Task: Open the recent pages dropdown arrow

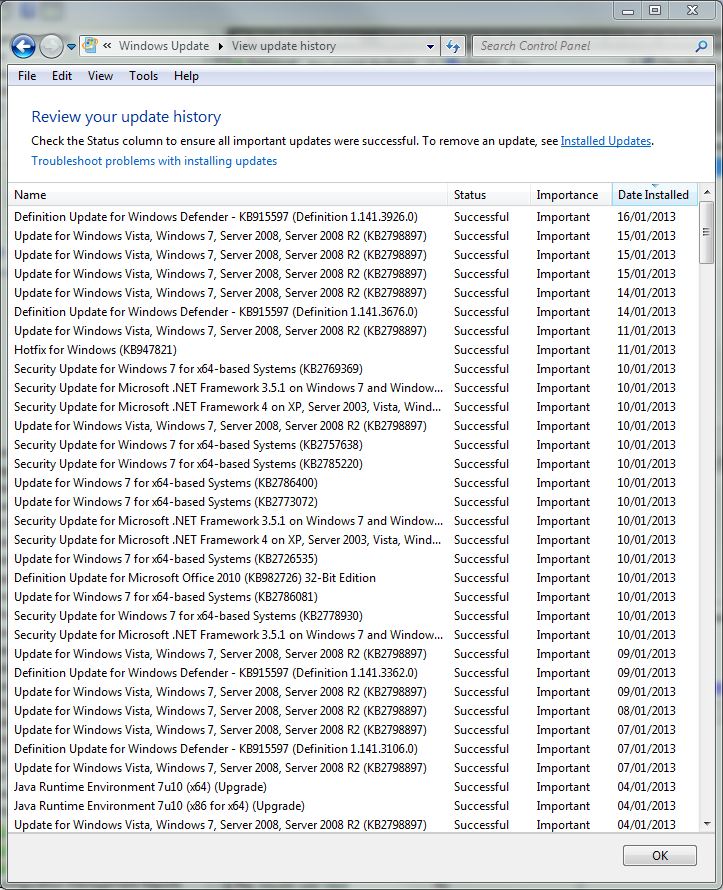Action: tap(72, 47)
